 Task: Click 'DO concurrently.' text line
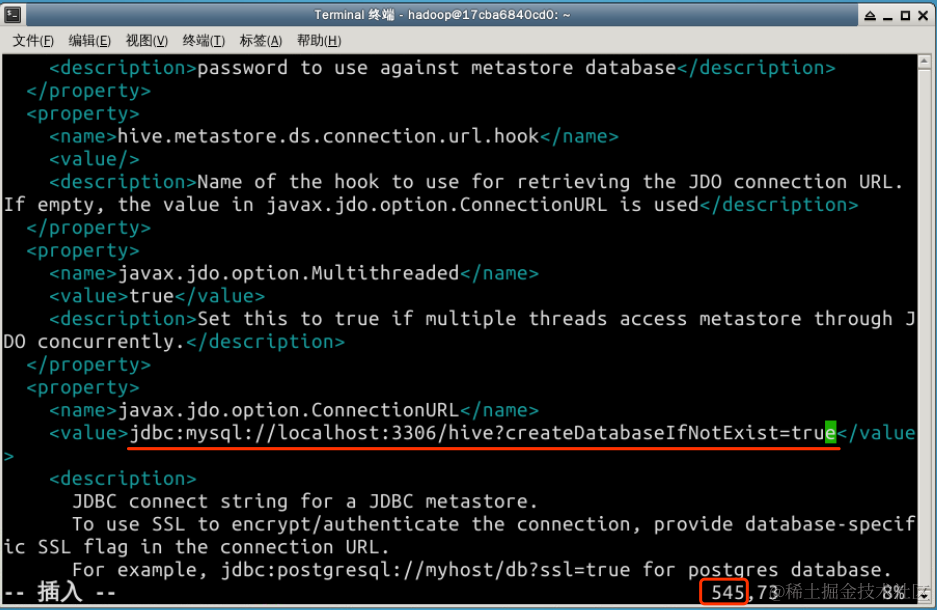pyautogui.click(x=94, y=342)
